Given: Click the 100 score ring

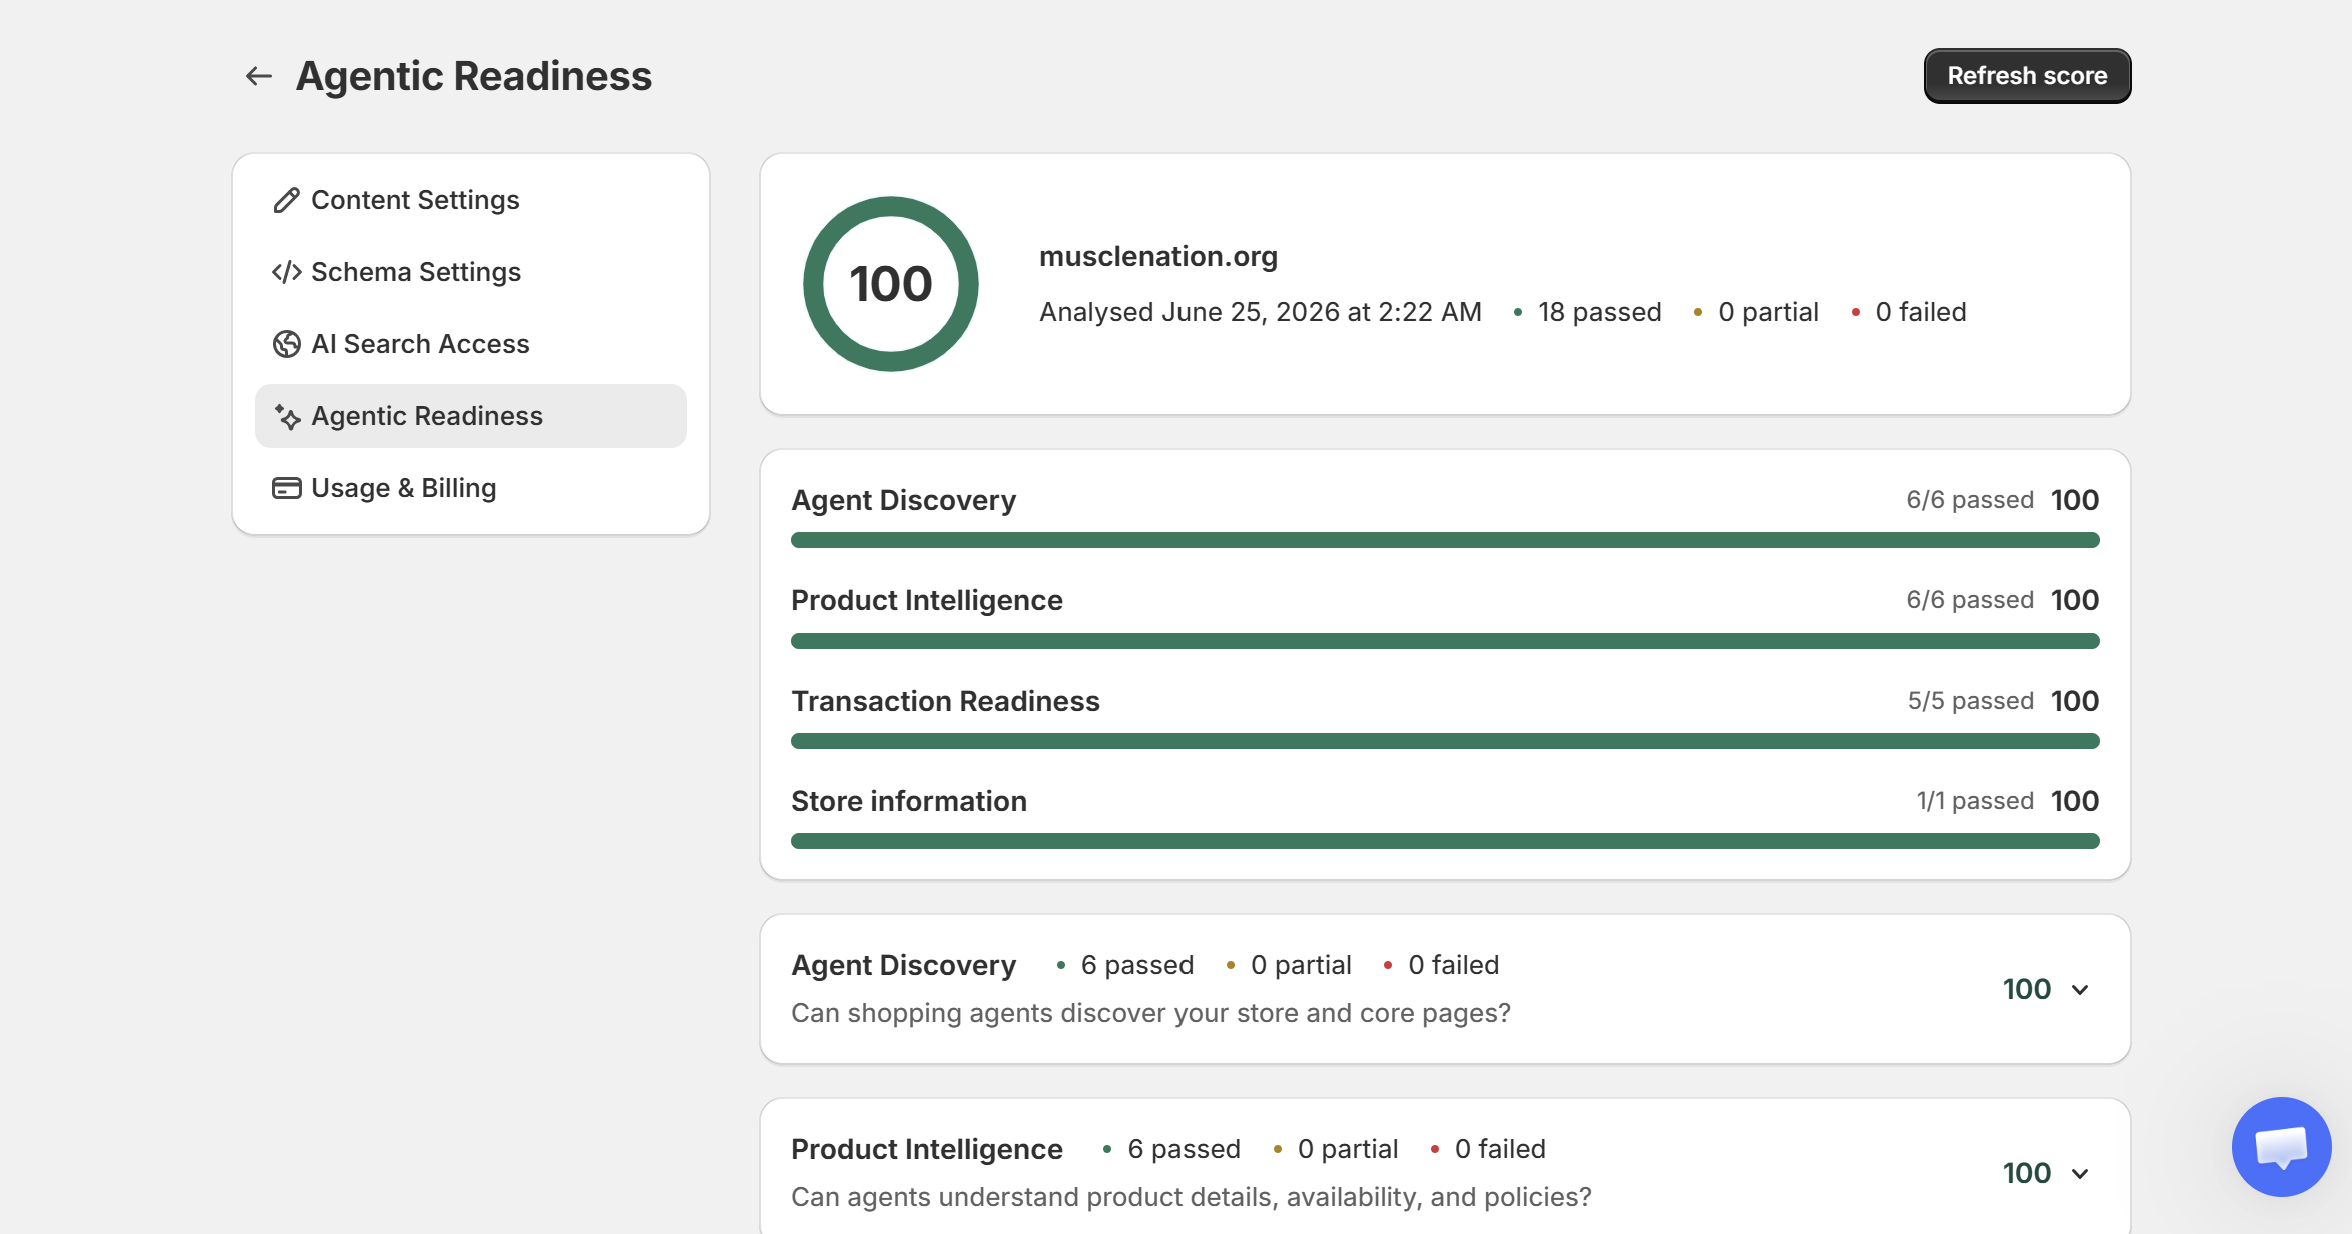Looking at the screenshot, I should click(890, 284).
